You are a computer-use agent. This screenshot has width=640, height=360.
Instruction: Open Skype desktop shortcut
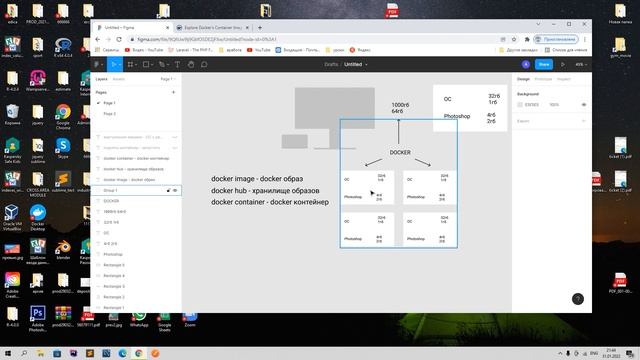[x=63, y=149]
